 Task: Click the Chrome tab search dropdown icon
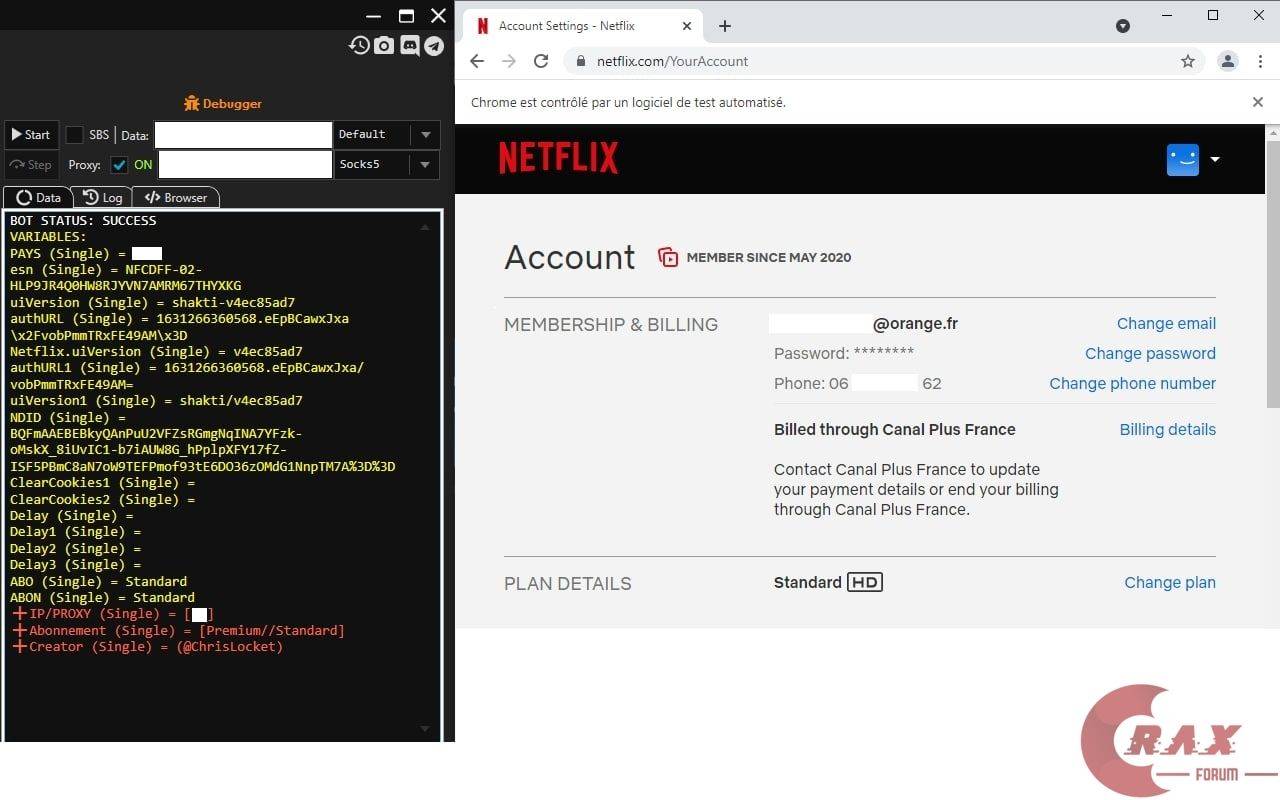[x=1123, y=26]
